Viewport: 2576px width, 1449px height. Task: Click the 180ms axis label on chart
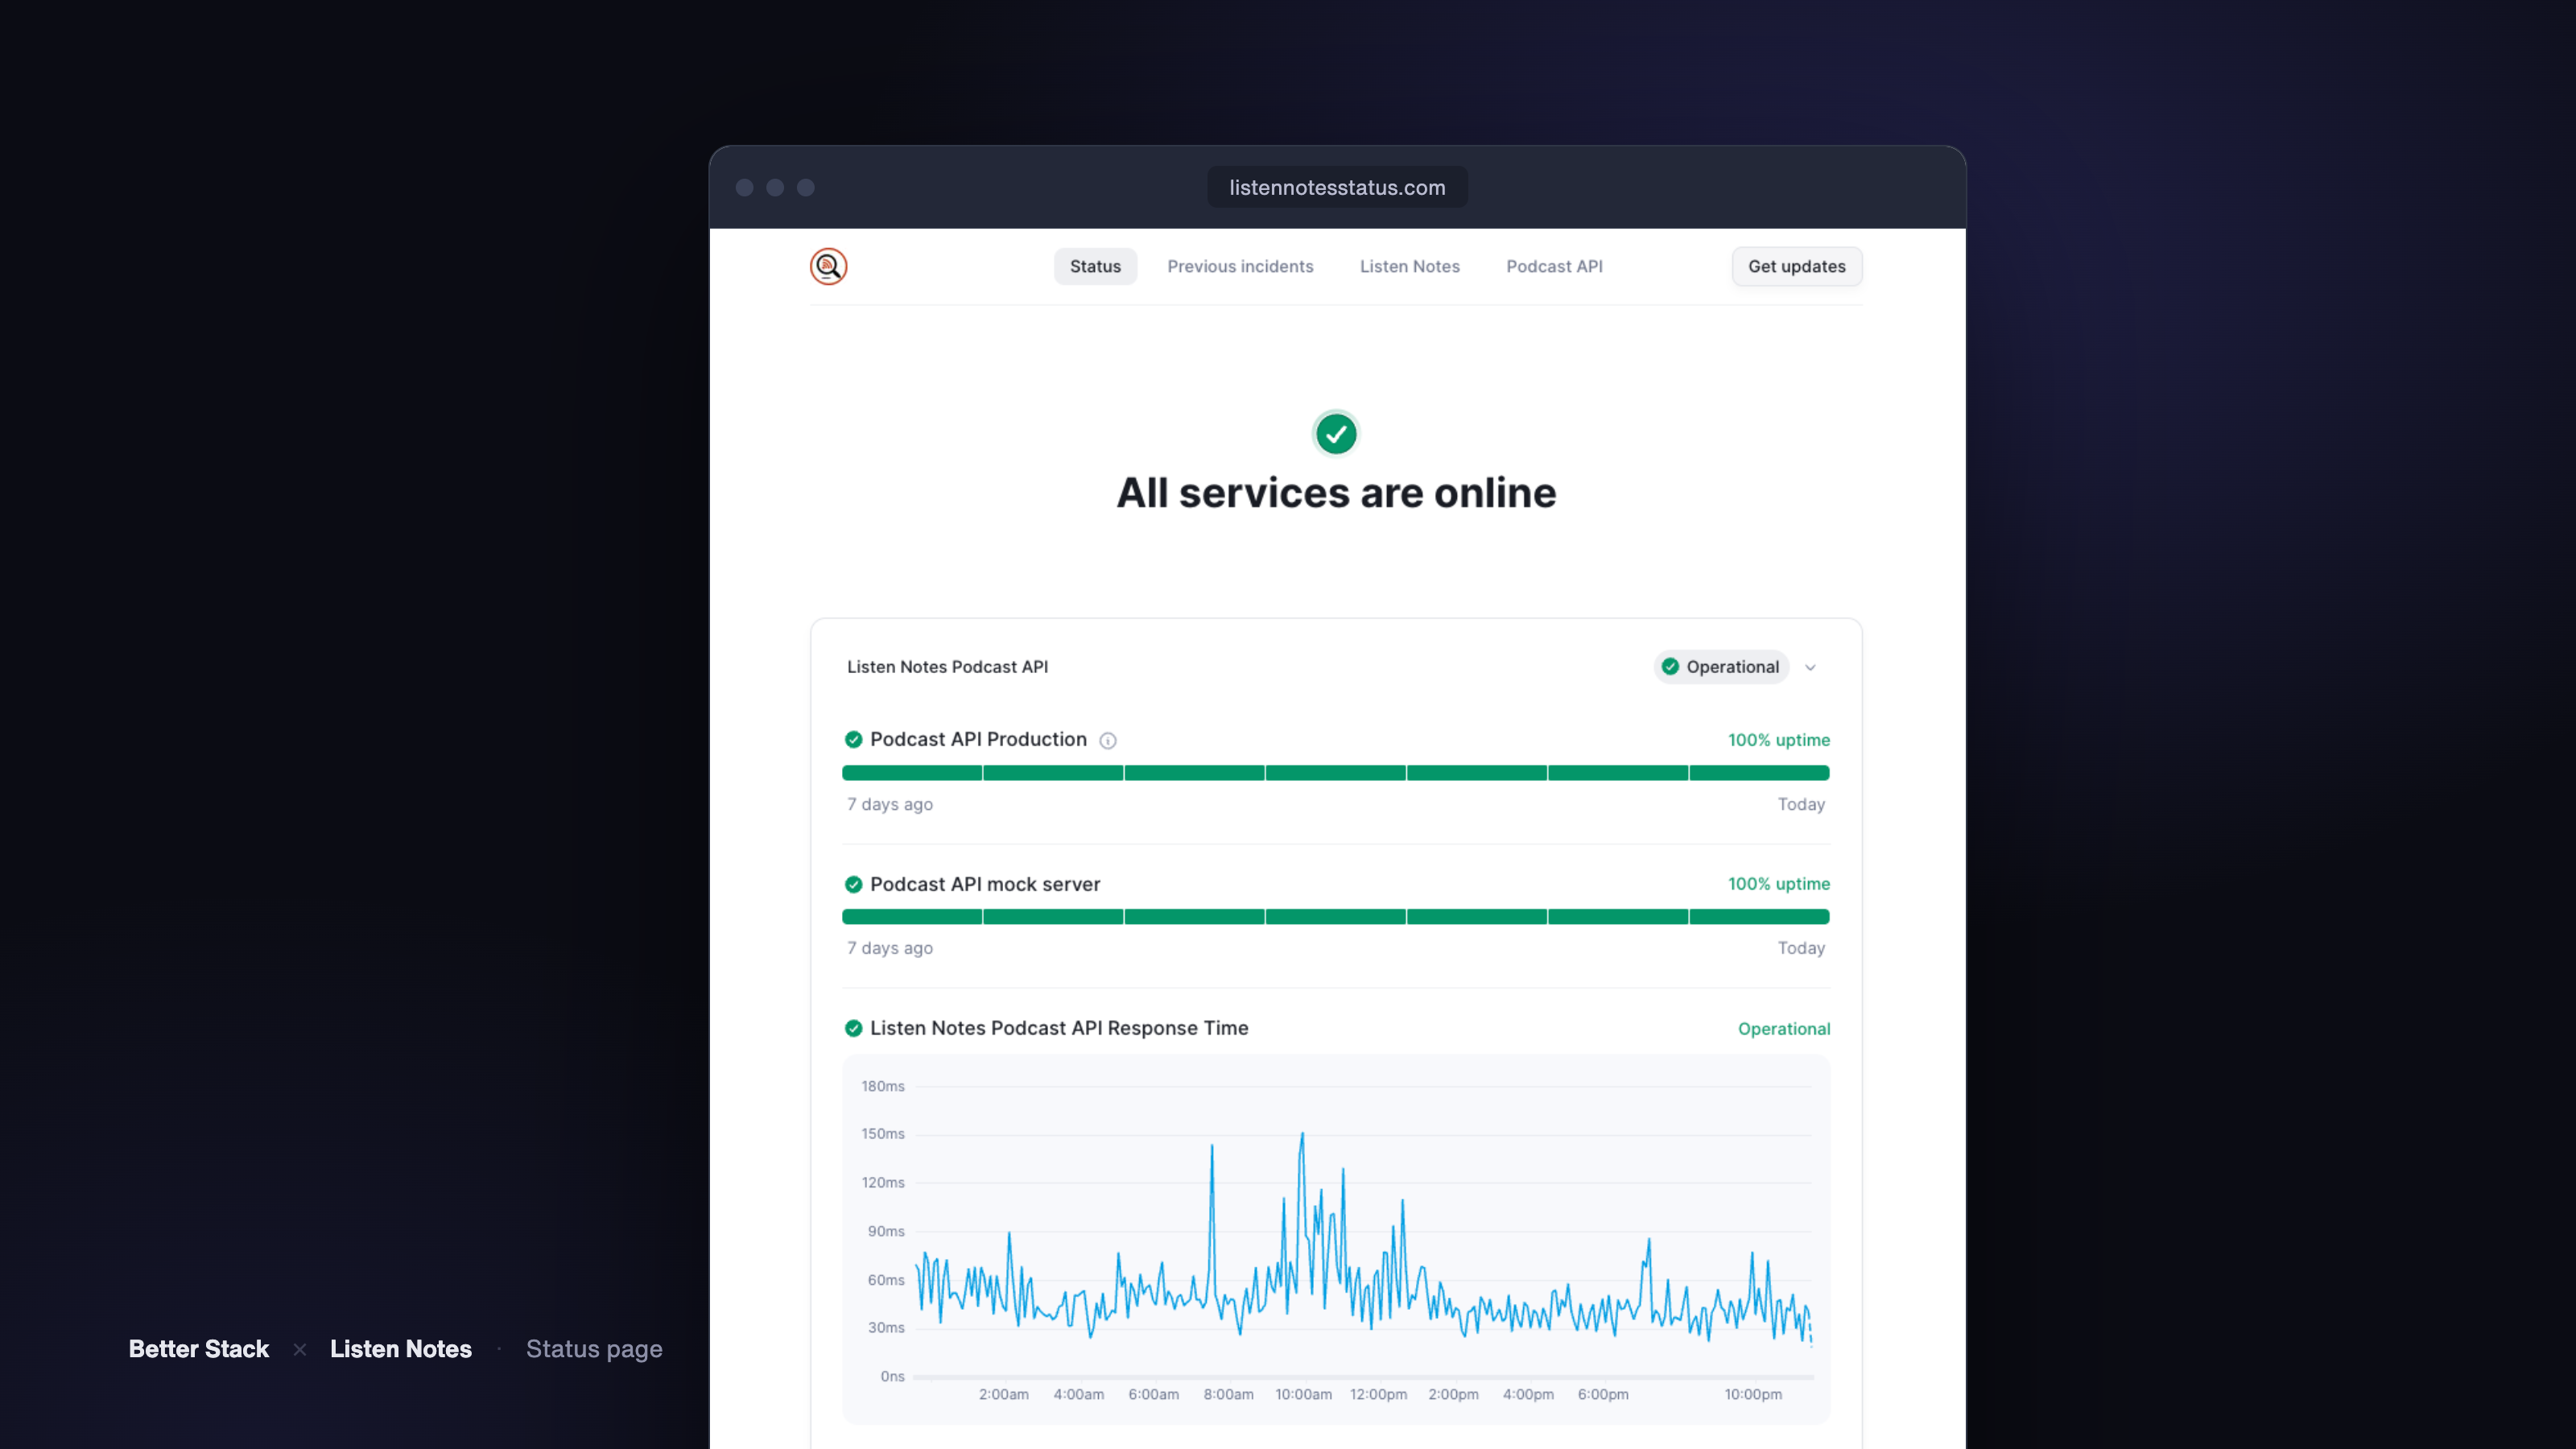[883, 1086]
